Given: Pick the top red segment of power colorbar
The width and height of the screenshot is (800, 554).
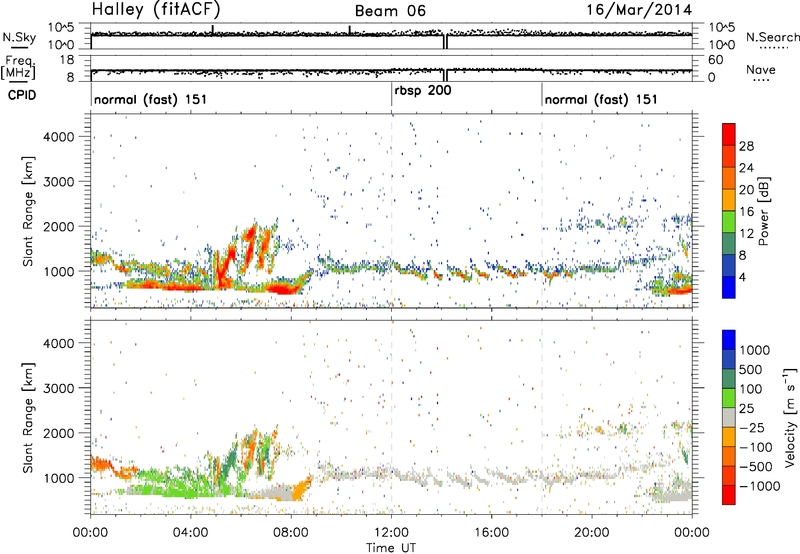Looking at the screenshot, I should click(729, 134).
